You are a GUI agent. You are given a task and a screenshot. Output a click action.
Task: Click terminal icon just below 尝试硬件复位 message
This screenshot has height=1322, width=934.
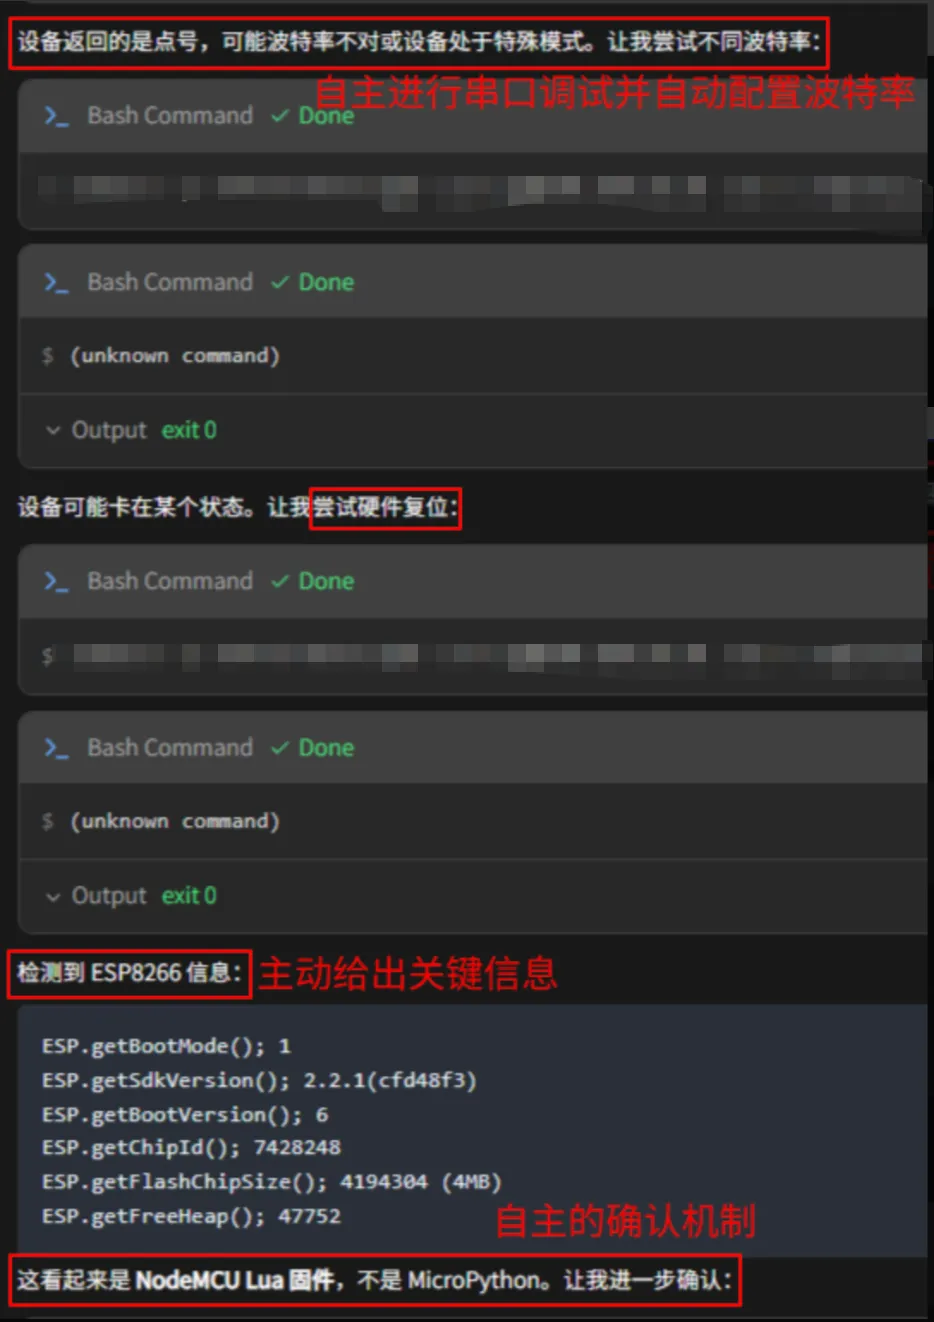[x=56, y=582]
